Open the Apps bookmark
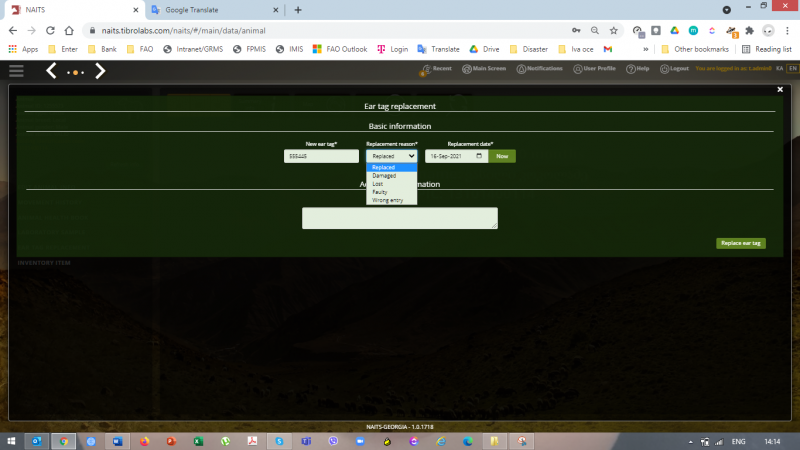The width and height of the screenshot is (800, 450). click(23, 49)
